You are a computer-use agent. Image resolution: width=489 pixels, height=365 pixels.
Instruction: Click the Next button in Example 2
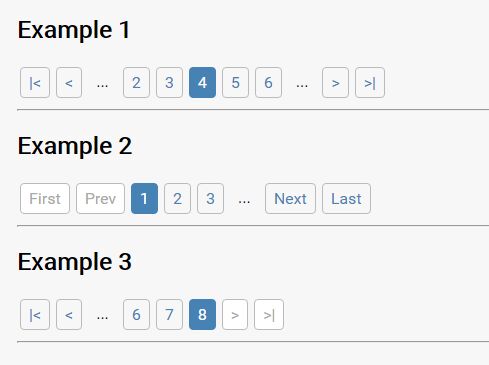290,199
